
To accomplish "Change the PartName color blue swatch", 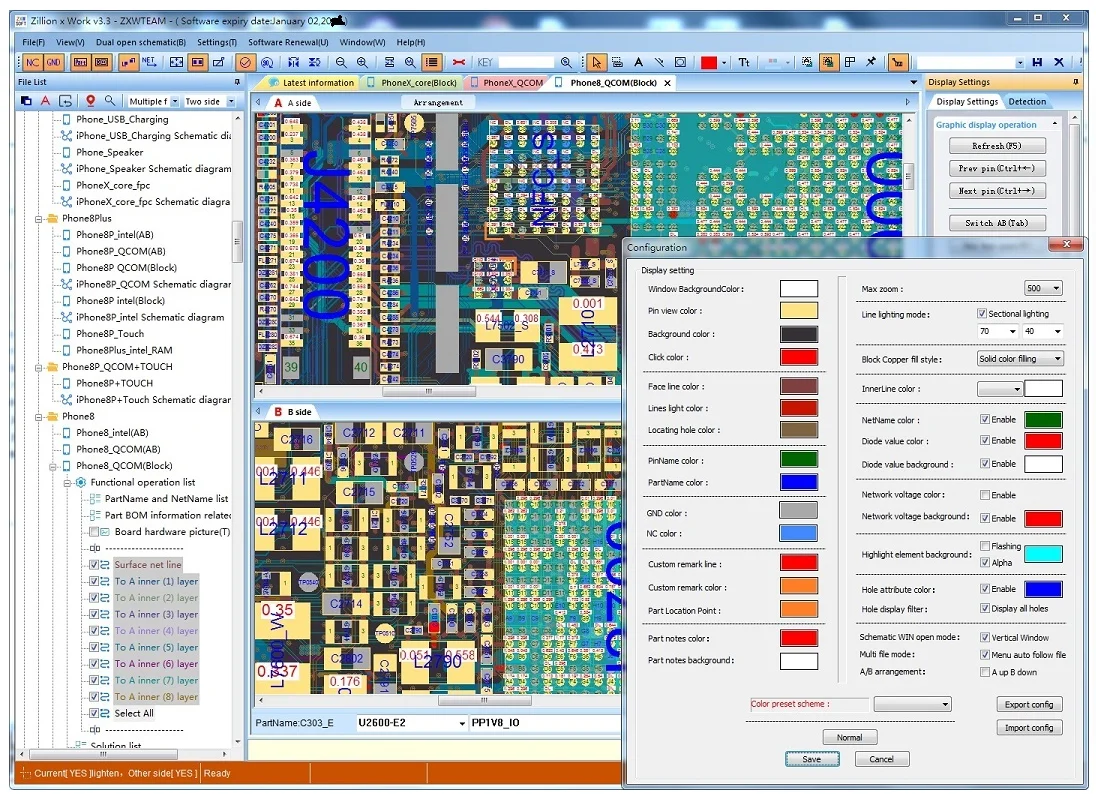I will point(798,482).
